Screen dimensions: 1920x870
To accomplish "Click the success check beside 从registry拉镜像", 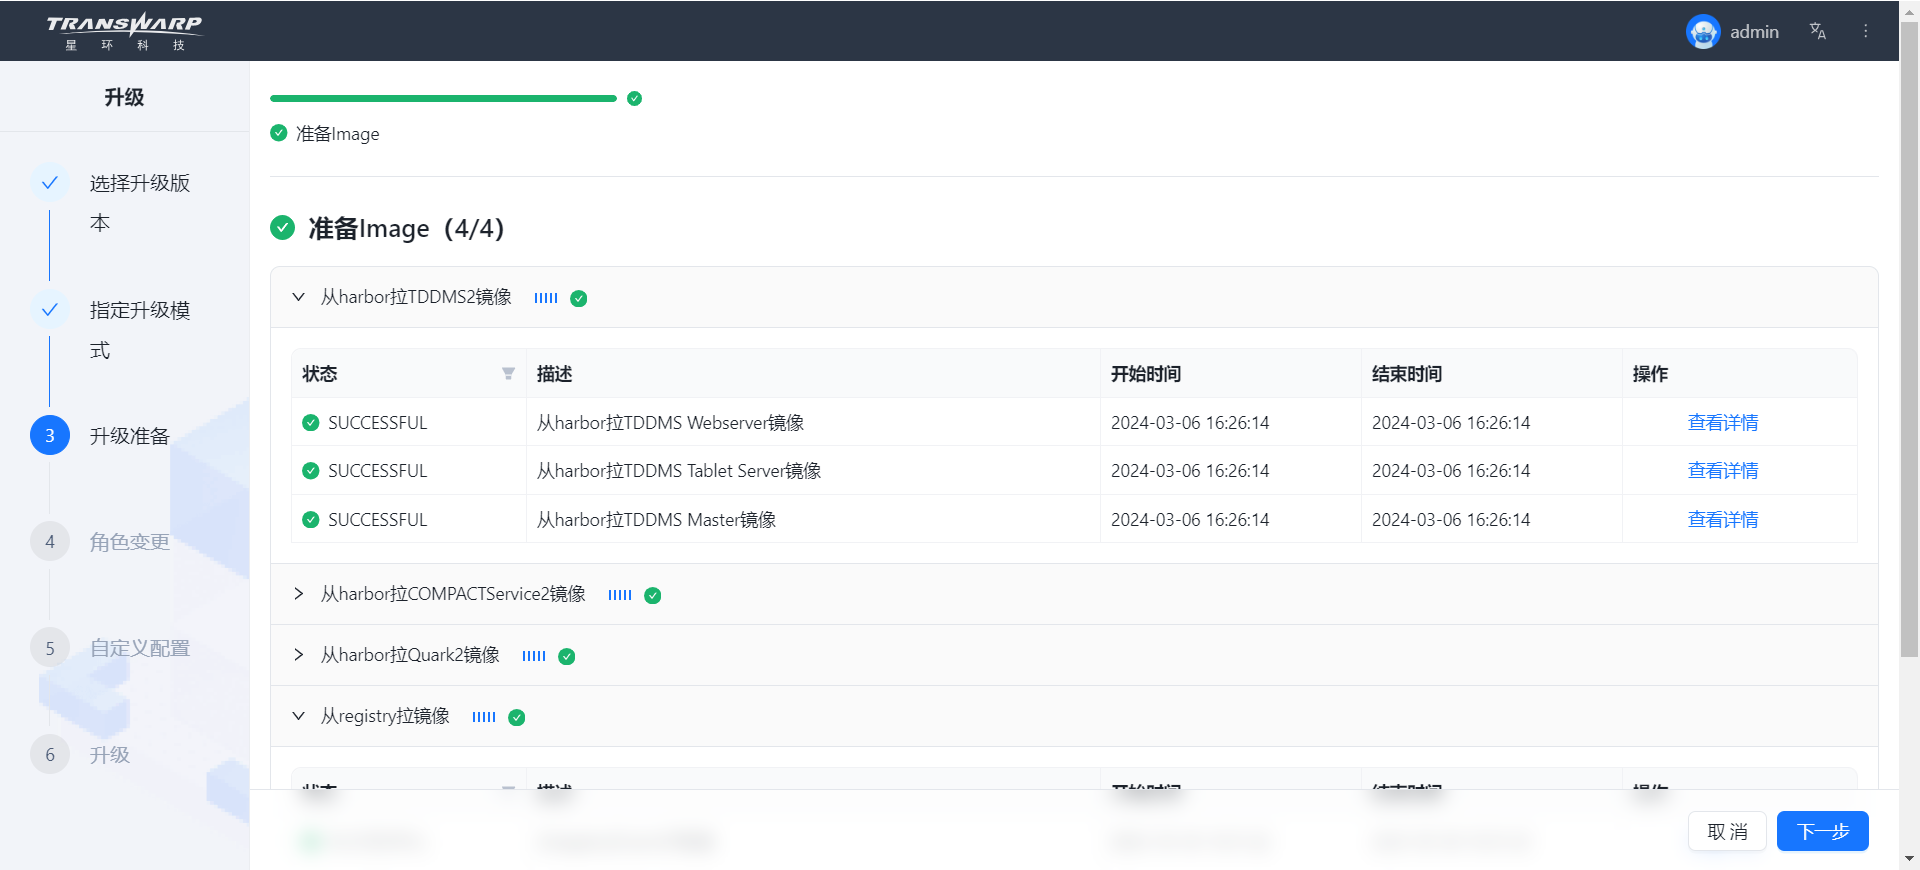I will click(x=517, y=717).
